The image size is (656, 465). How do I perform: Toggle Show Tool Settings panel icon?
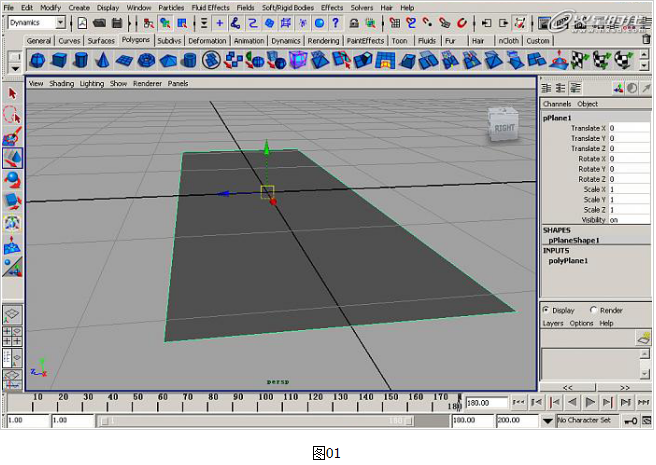[561, 88]
